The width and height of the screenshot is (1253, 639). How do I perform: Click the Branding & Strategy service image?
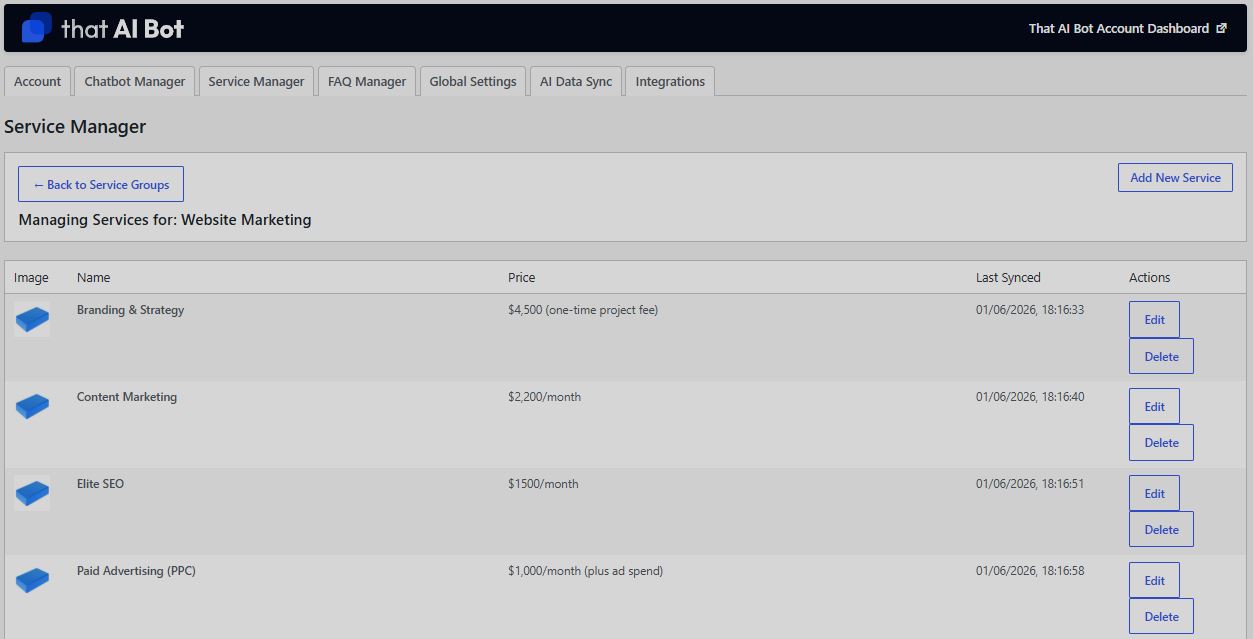click(x=32, y=319)
